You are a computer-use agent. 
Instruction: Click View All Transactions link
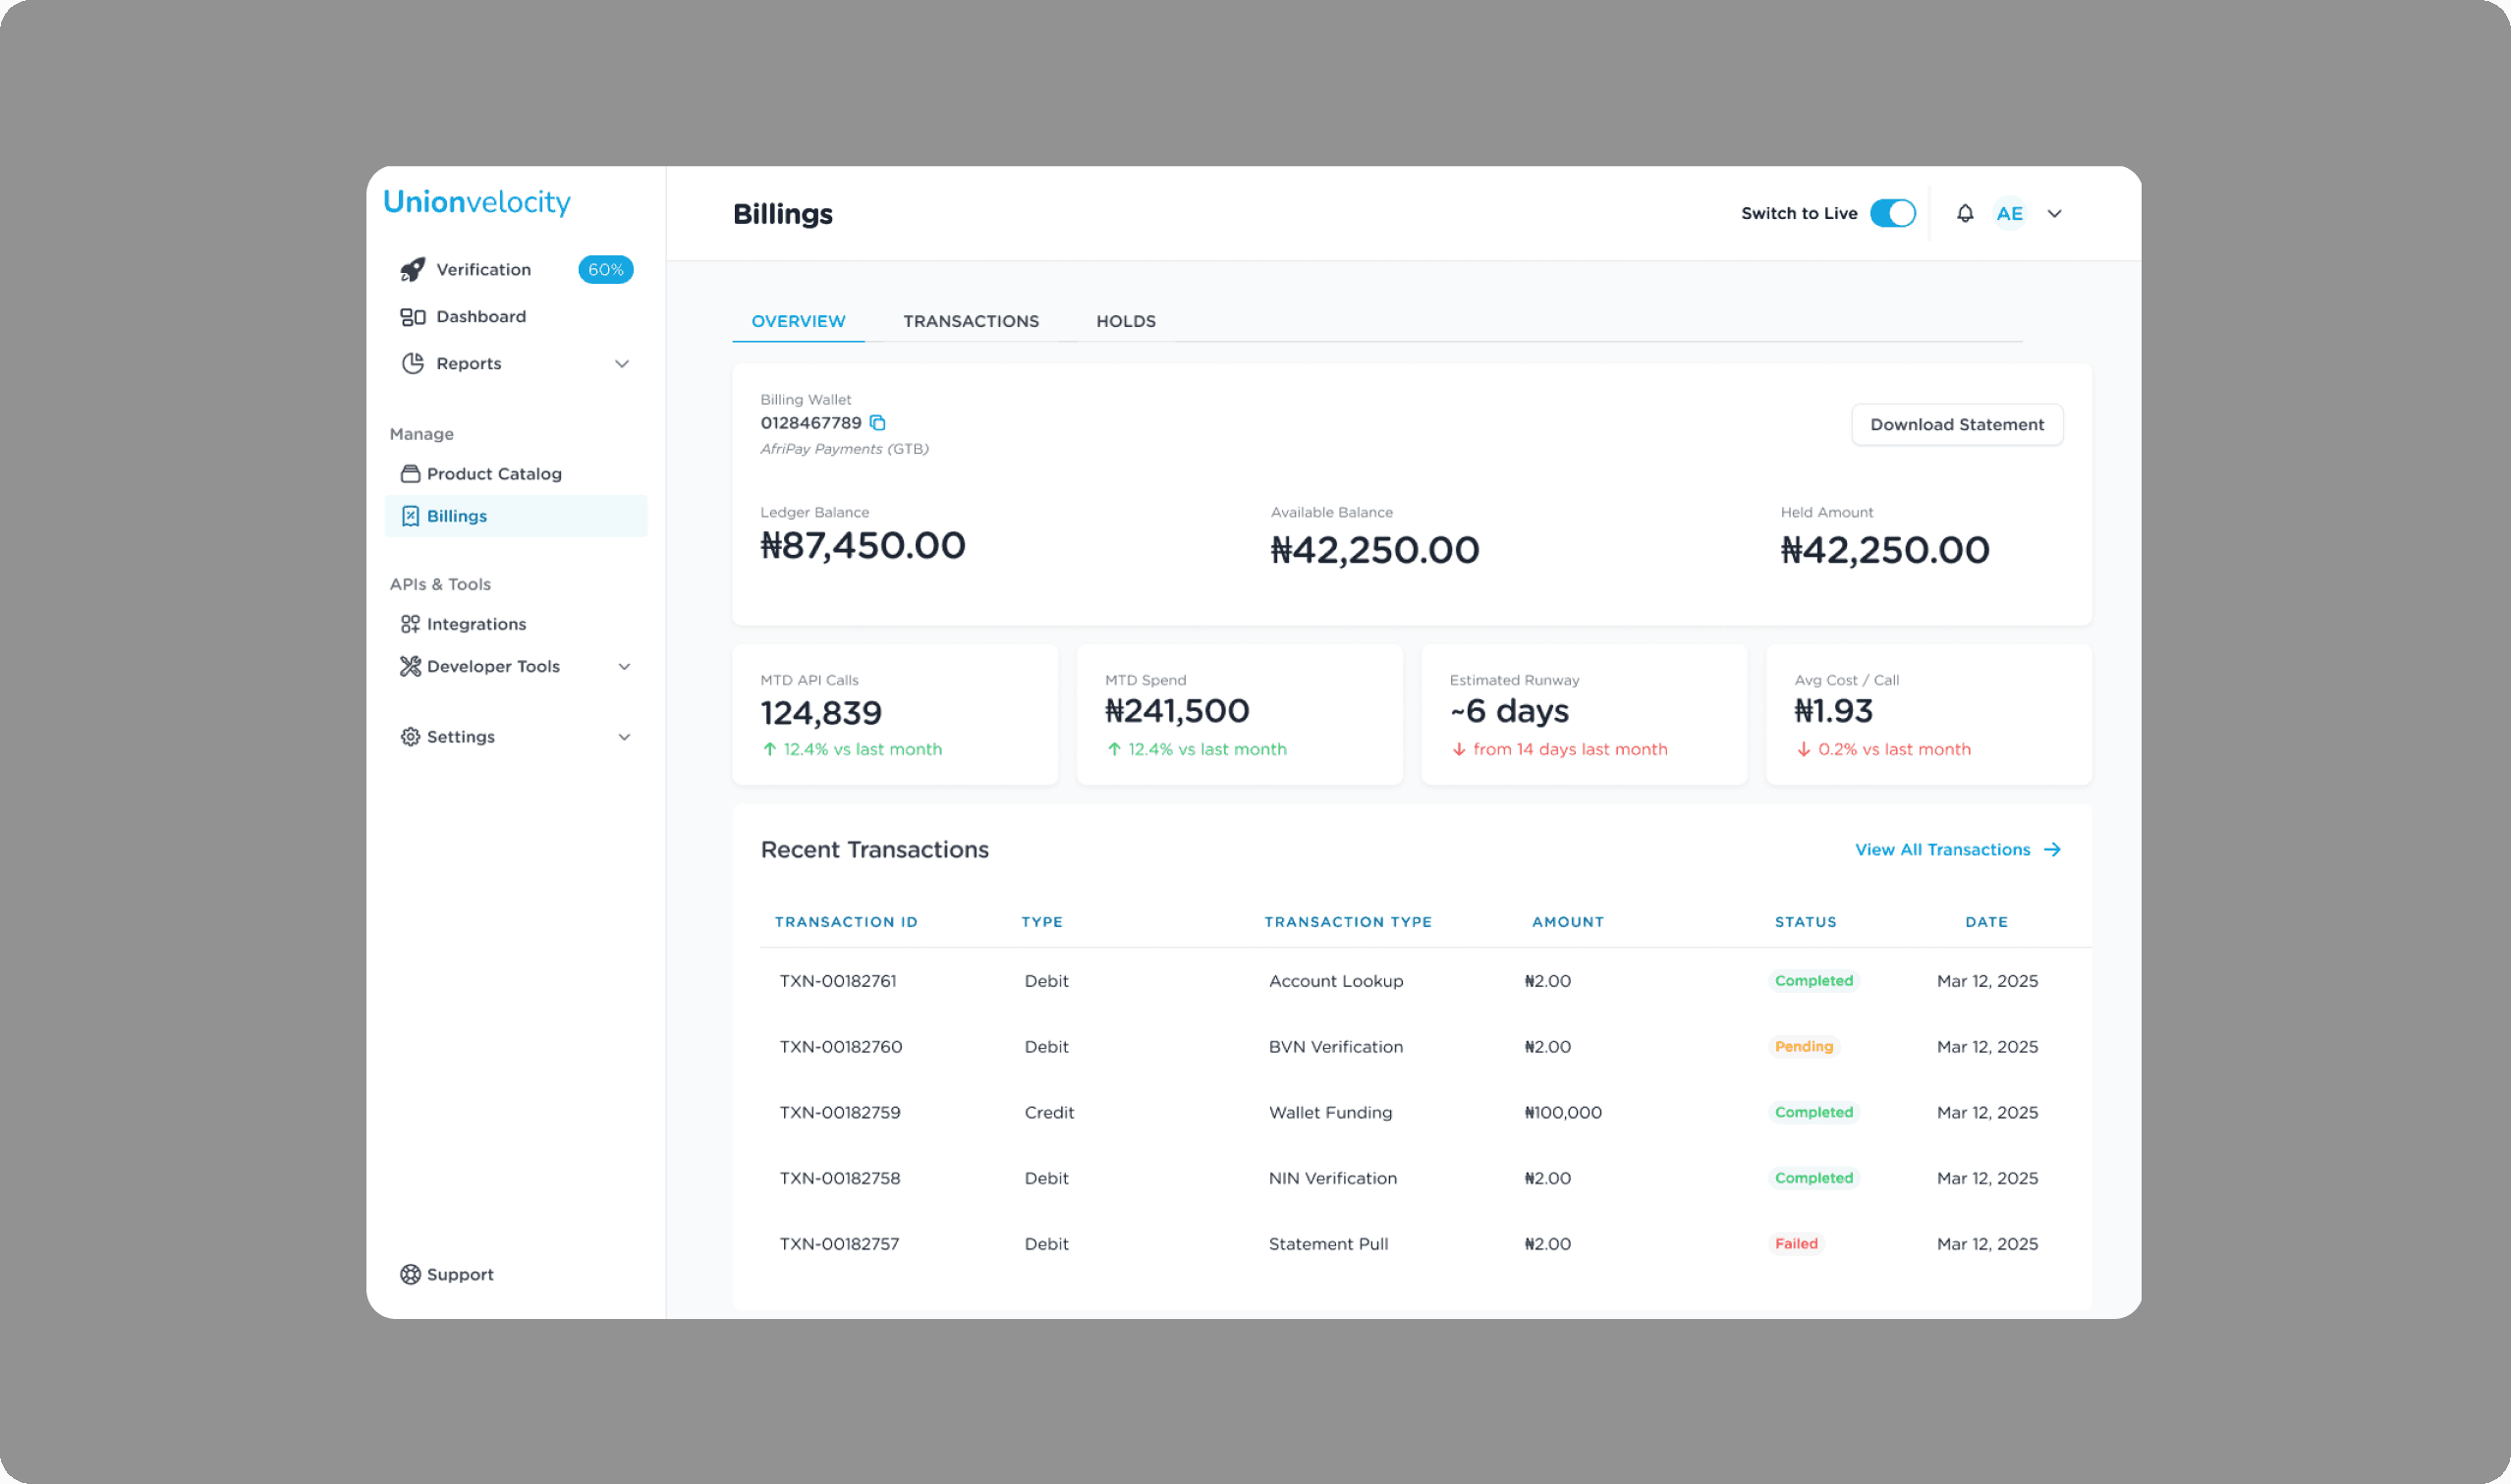pos(1942,850)
